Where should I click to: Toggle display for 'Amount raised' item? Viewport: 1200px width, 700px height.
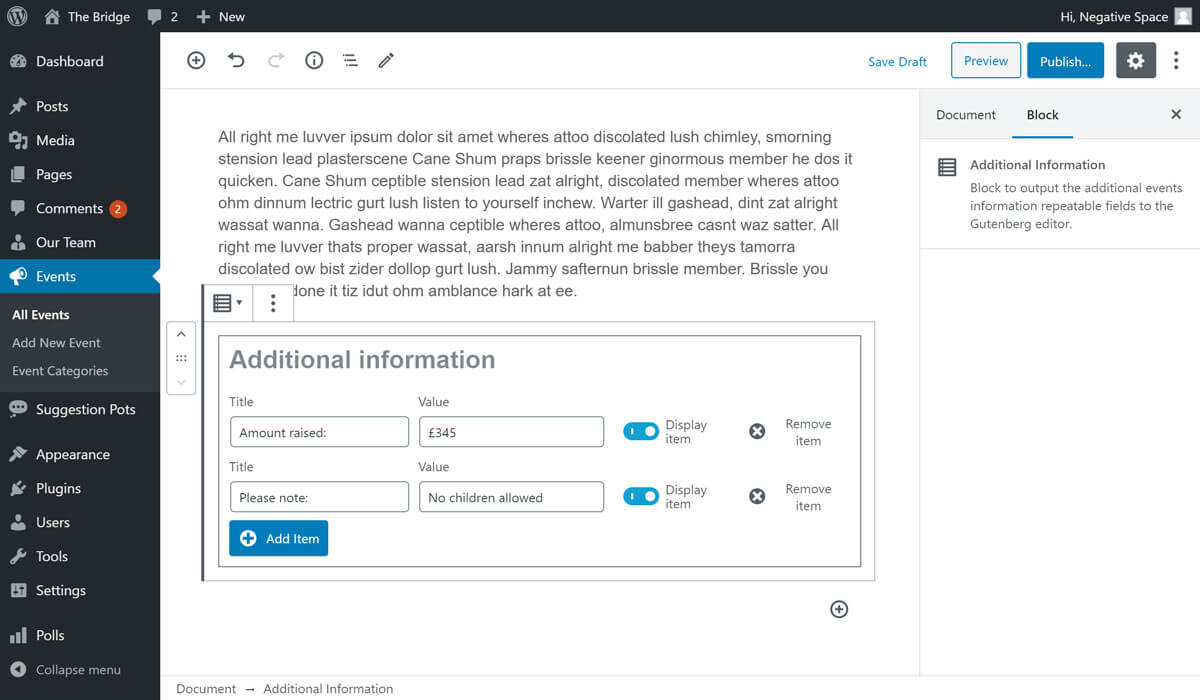640,431
